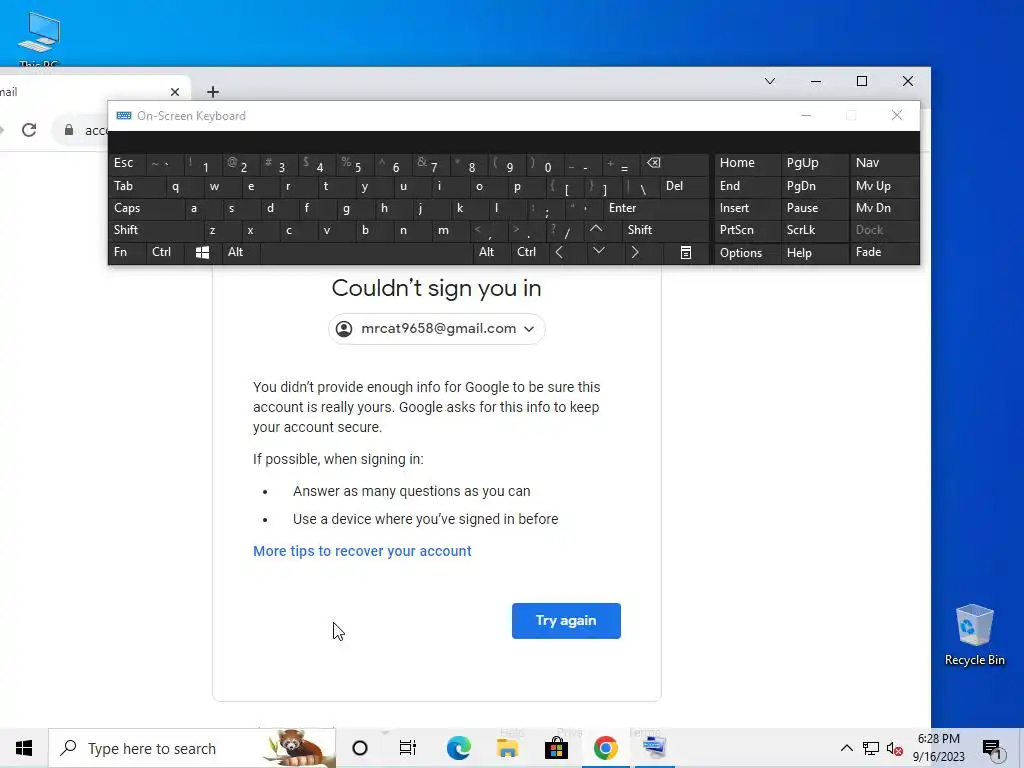Image resolution: width=1024 pixels, height=768 pixels.
Task: Launch Microsoft Edge from taskbar
Action: pos(458,748)
